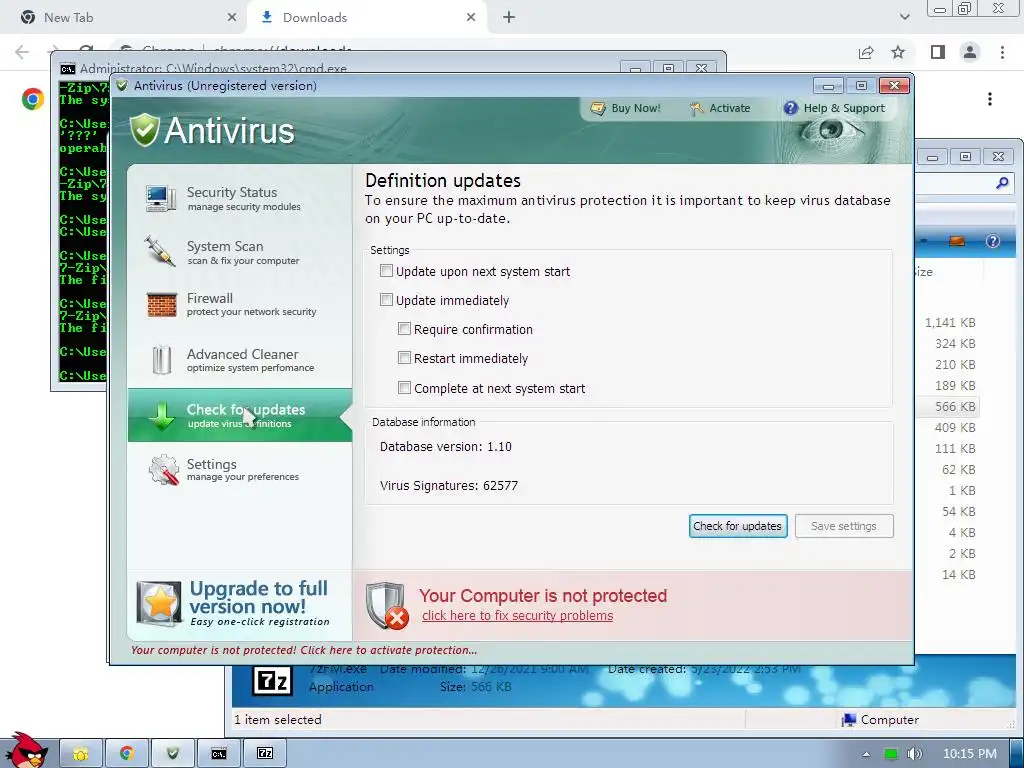1024x768 pixels.
Task: Select Check for updates sidebar item
Action: click(x=240, y=415)
